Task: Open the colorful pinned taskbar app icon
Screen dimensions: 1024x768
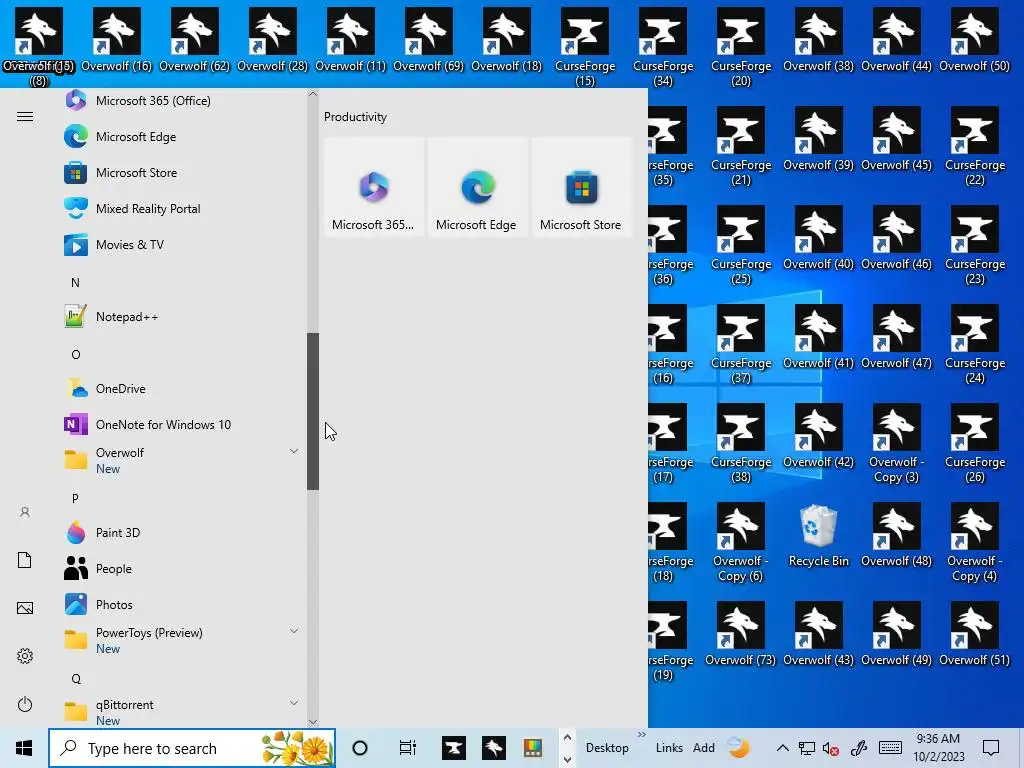Action: point(533,748)
